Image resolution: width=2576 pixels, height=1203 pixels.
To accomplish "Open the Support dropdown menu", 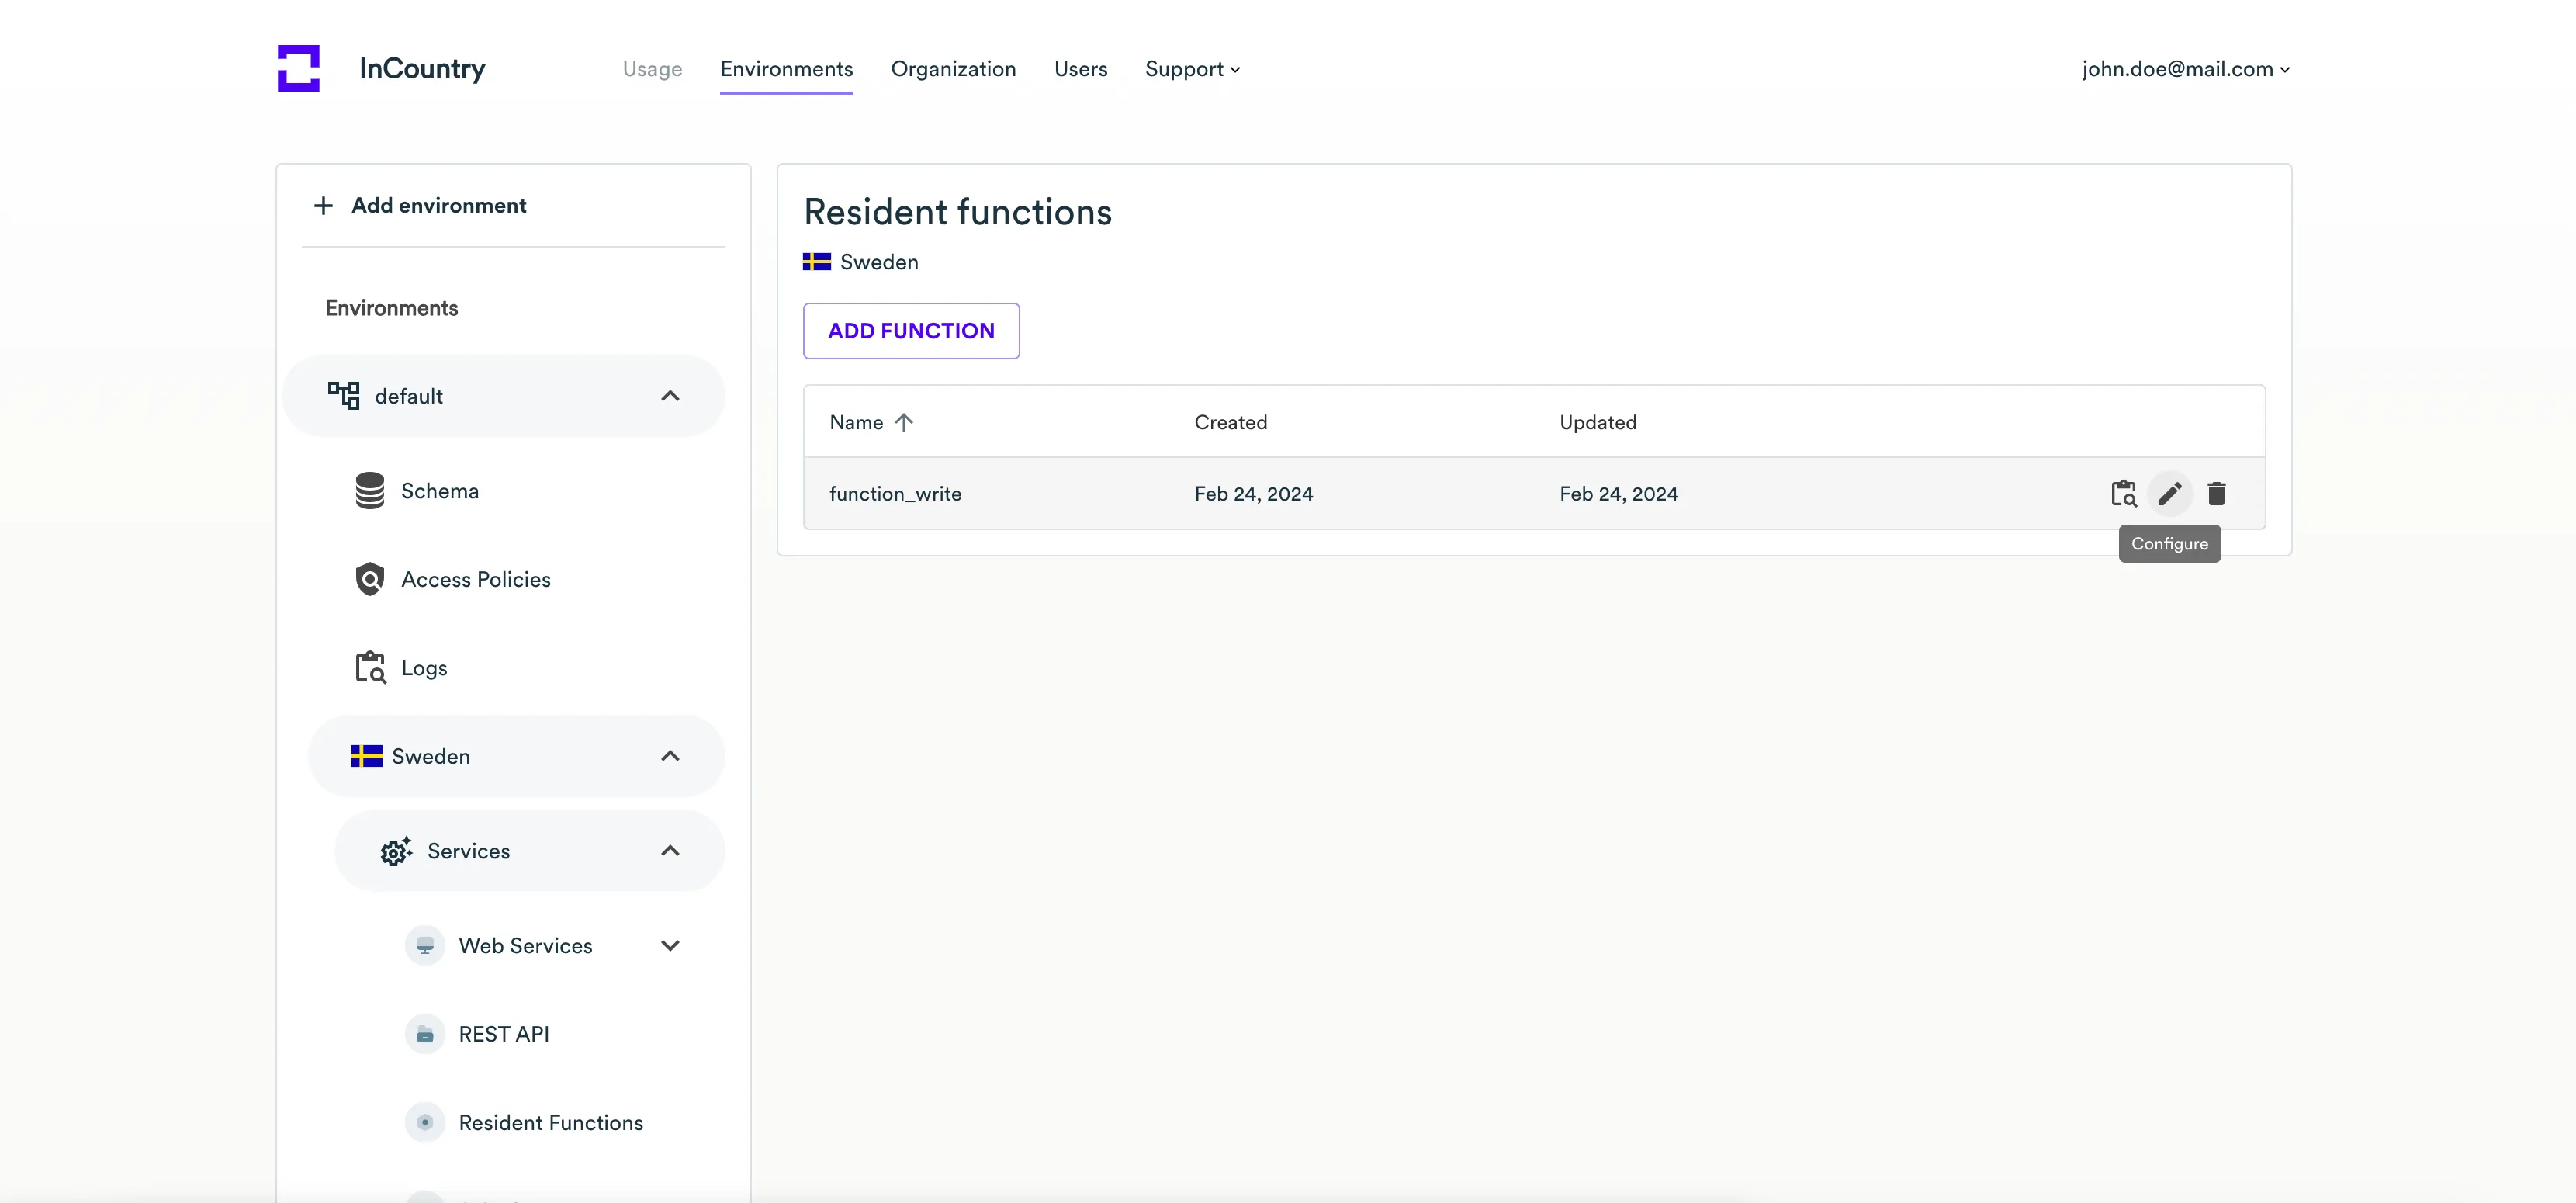I will [1192, 69].
